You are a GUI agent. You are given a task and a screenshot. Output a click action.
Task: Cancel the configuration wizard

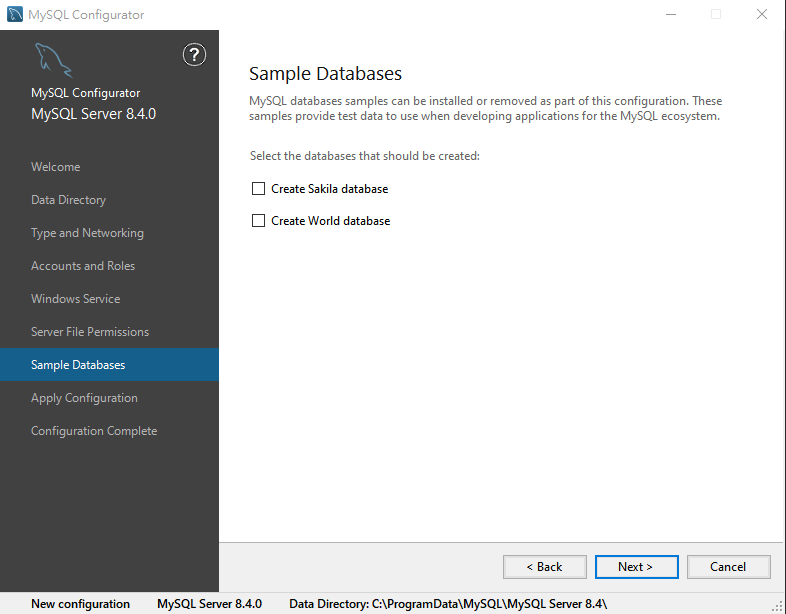point(728,567)
